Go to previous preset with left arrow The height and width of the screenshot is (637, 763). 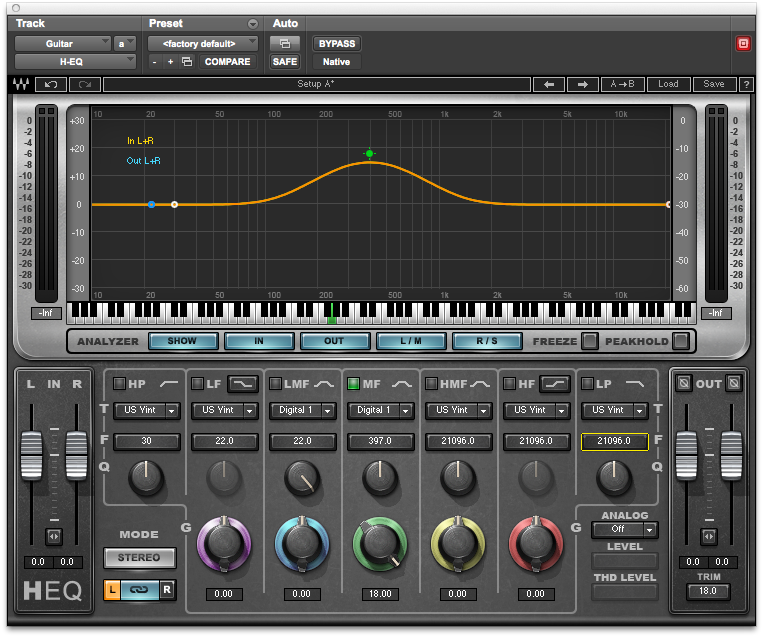coord(549,85)
